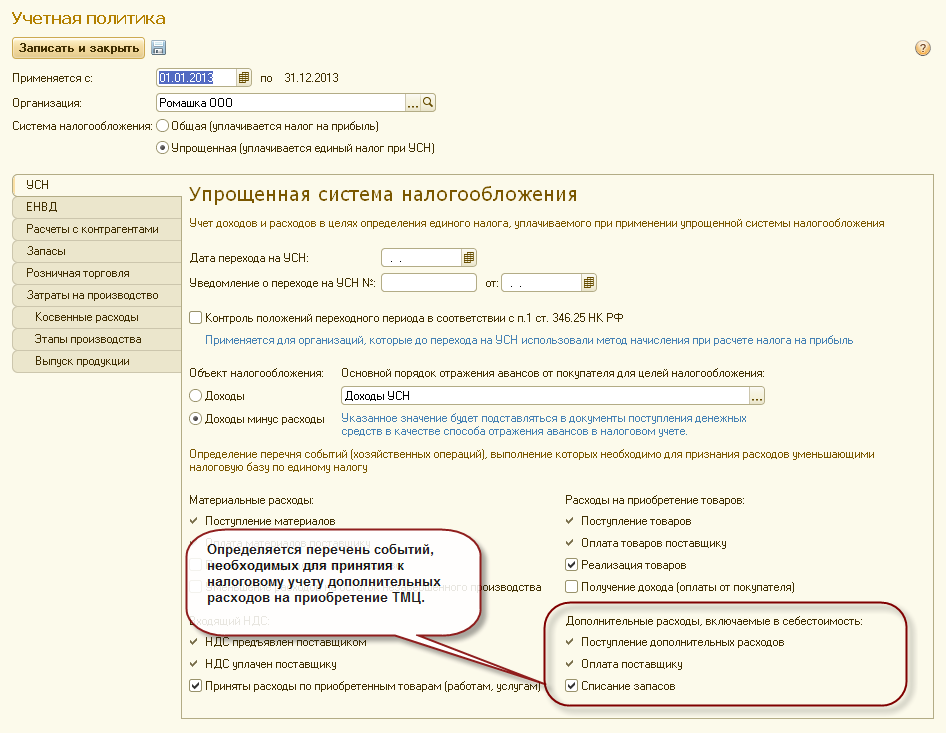
Task: Open Этапы производства subsection
Action: click(x=97, y=339)
